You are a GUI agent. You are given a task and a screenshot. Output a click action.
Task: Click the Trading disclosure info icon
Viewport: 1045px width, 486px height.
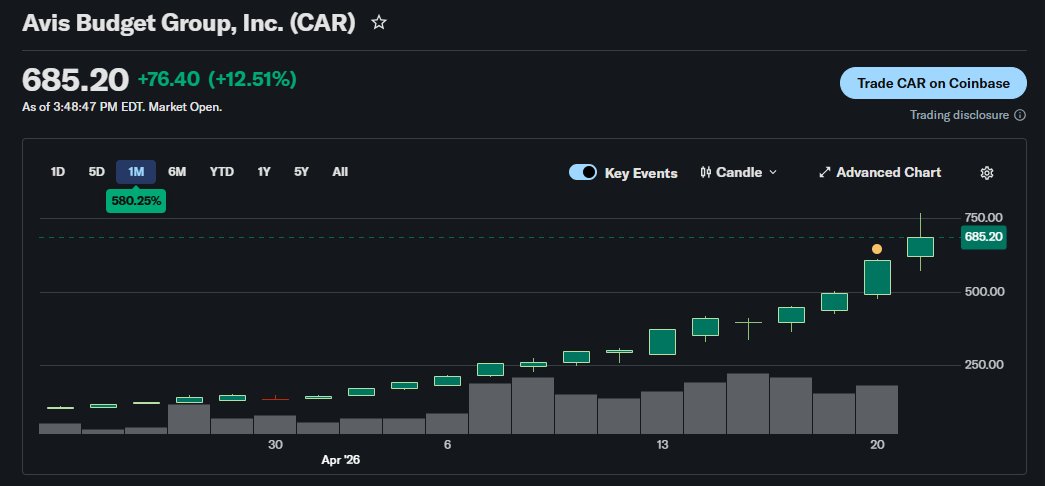coord(1020,115)
